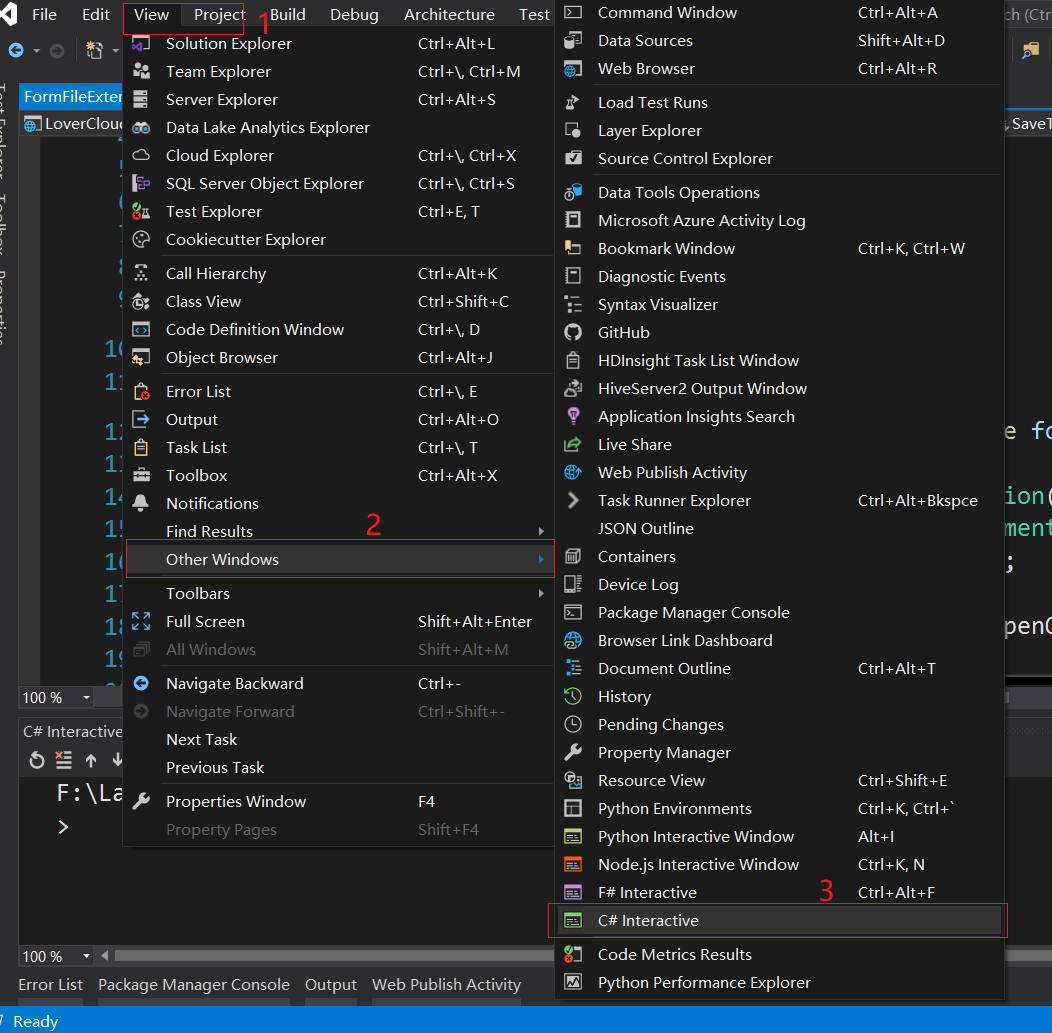Image resolution: width=1052 pixels, height=1033 pixels.
Task: Expand the Other Windows submenu arrow
Action: click(x=541, y=559)
